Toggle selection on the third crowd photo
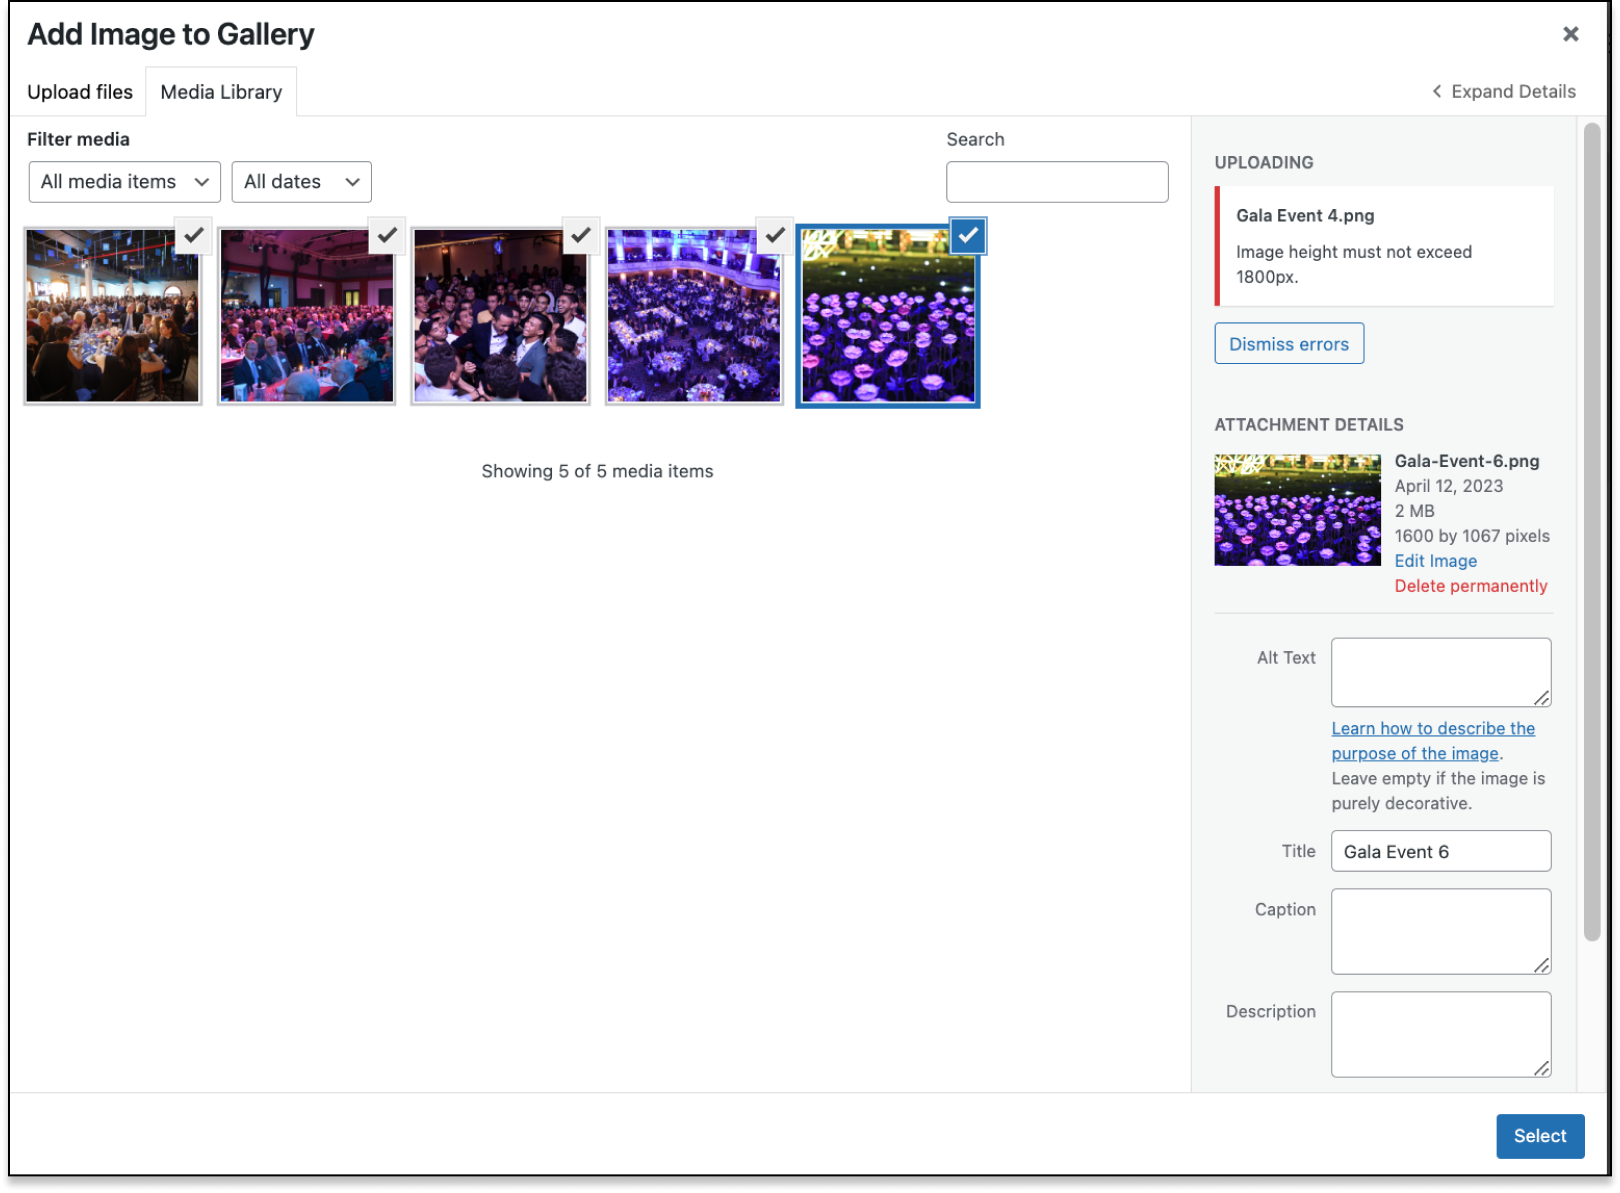Viewport: 1620px width, 1193px height. pos(580,237)
